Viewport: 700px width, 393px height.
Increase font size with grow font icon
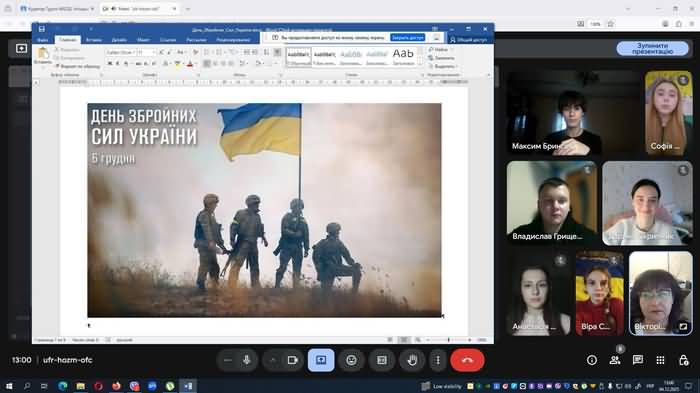162,52
